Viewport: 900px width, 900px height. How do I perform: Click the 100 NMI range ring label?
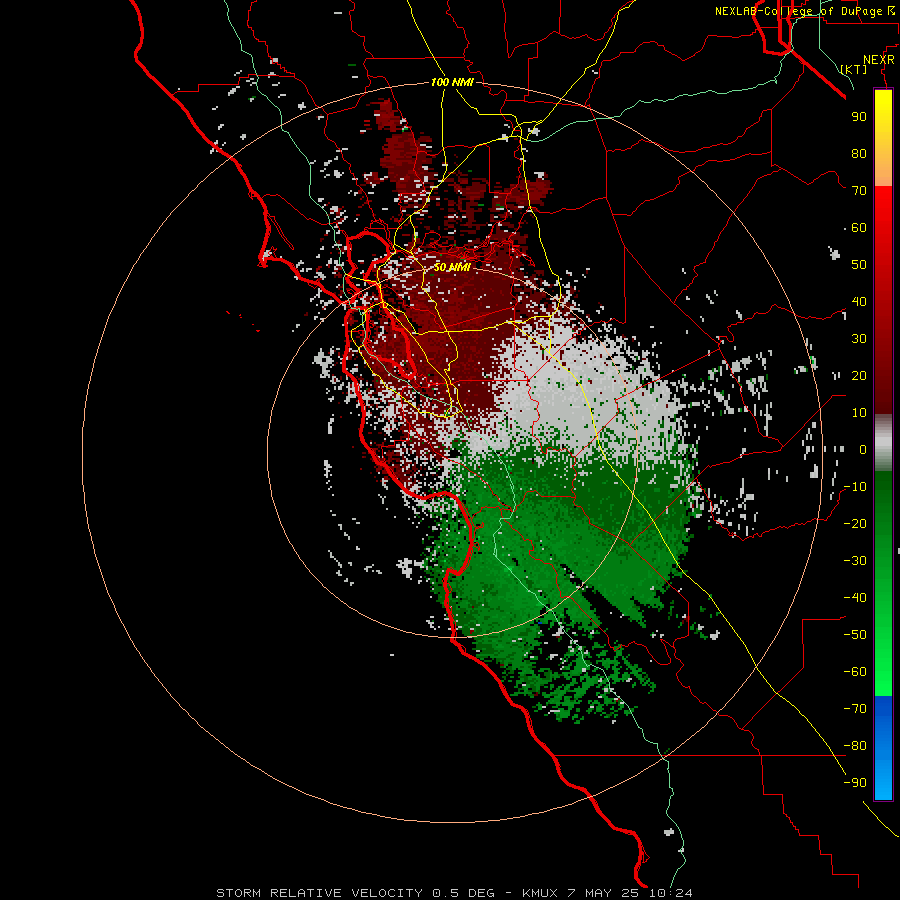(x=452, y=82)
